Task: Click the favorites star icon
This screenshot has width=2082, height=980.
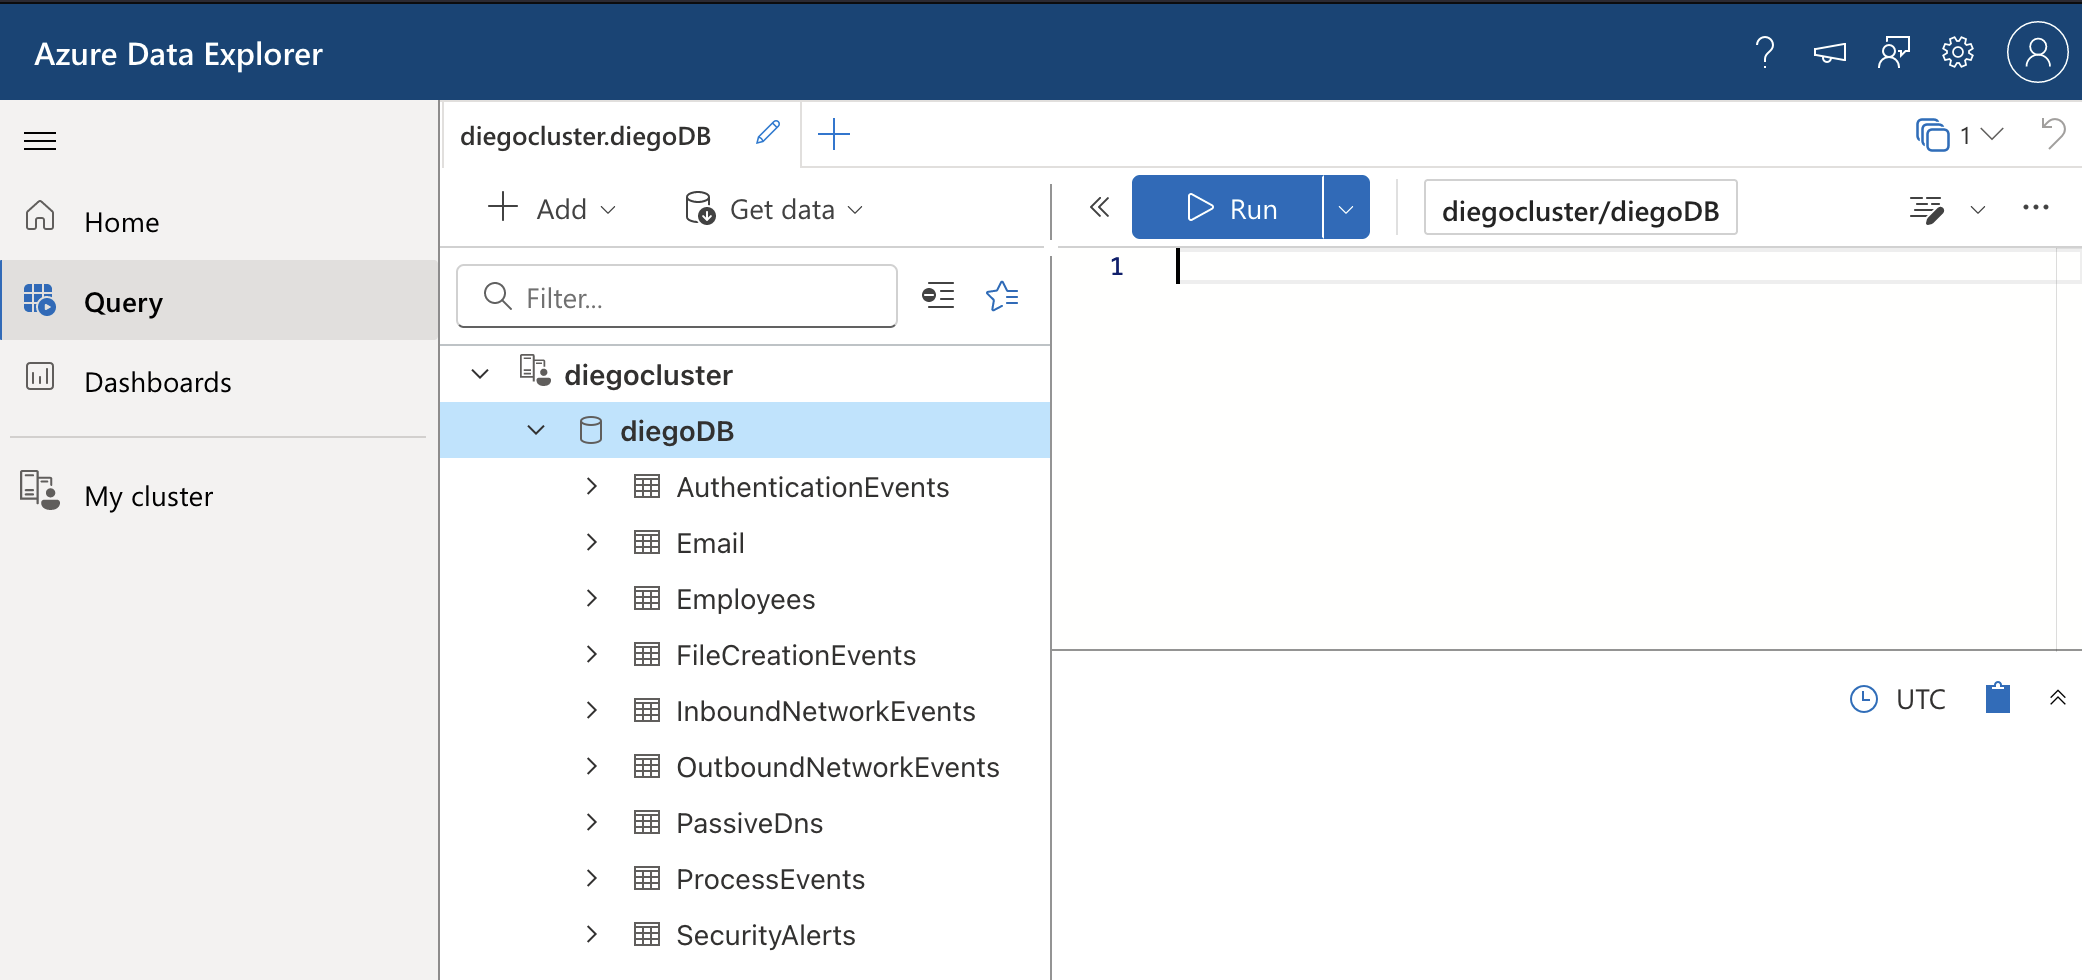Action: (1002, 296)
